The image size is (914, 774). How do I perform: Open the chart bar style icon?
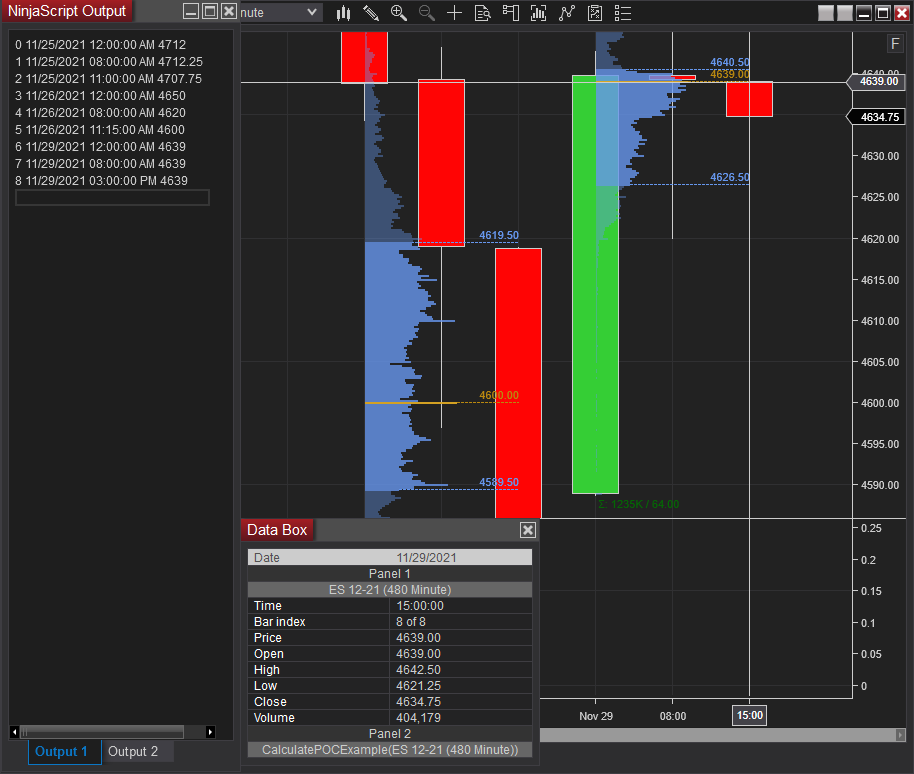click(343, 13)
